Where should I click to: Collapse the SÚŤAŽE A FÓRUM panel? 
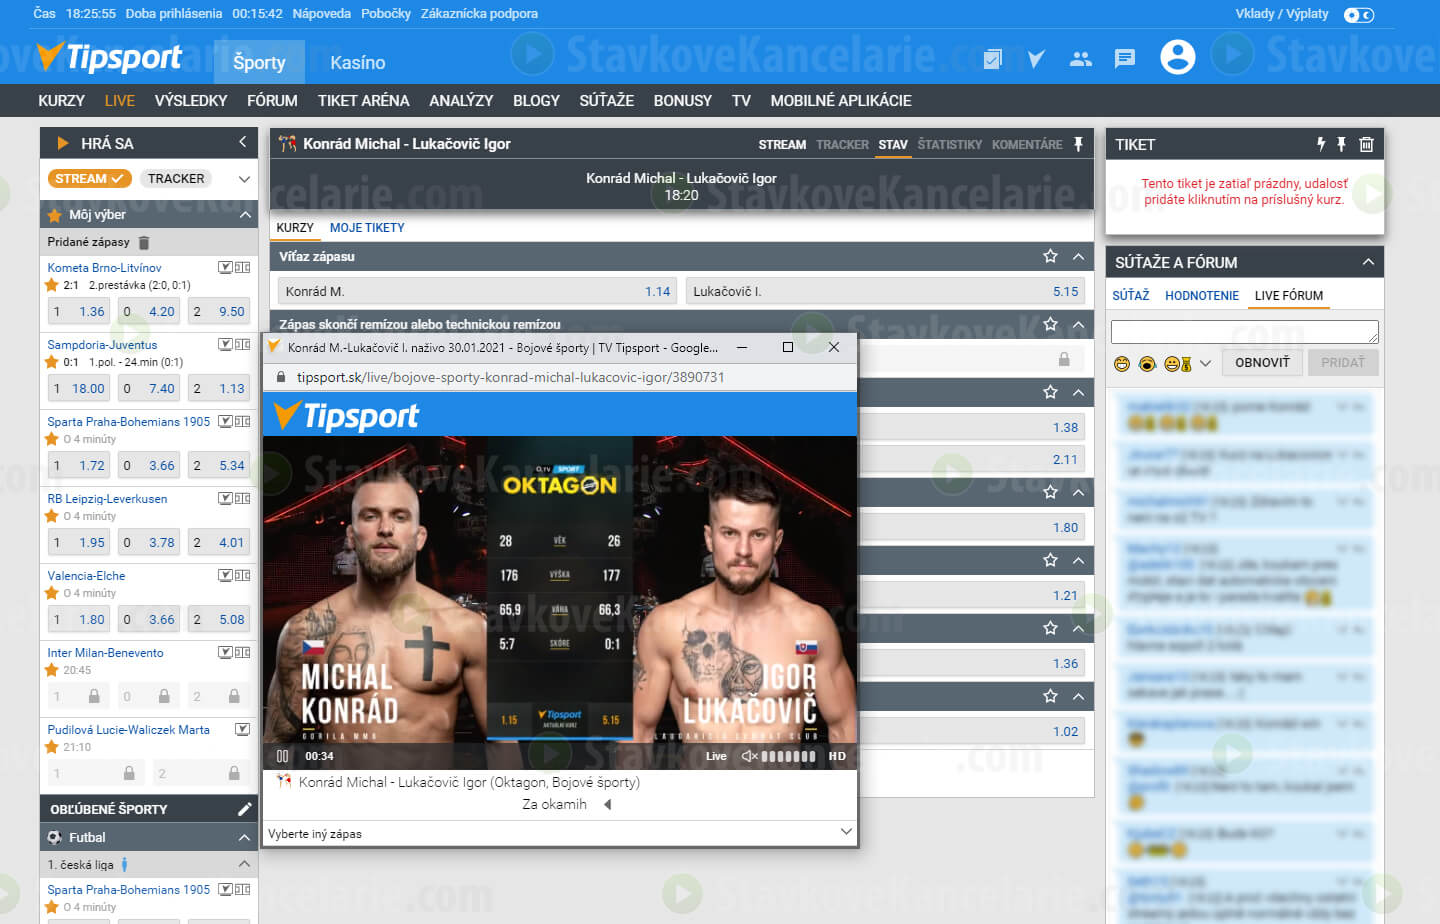tap(1368, 262)
